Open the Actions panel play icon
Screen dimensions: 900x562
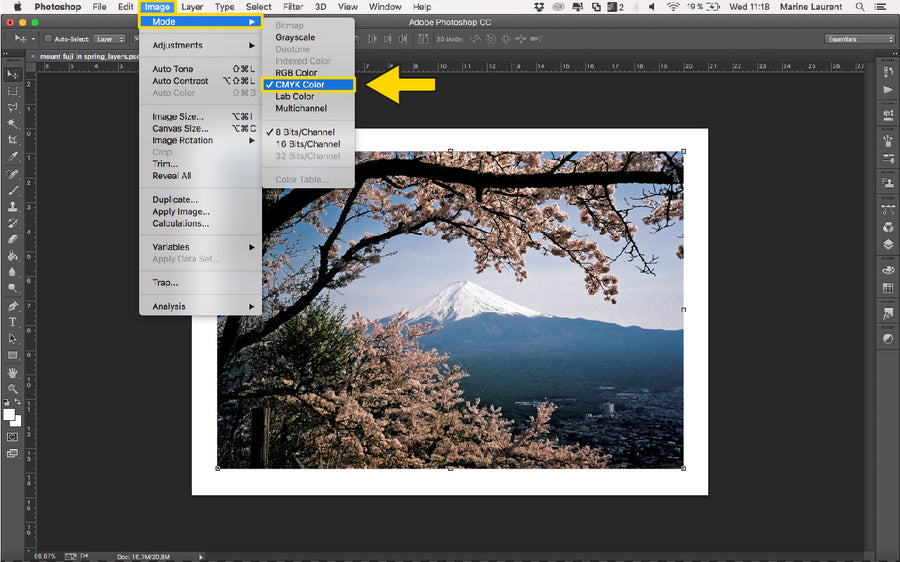tap(888, 90)
